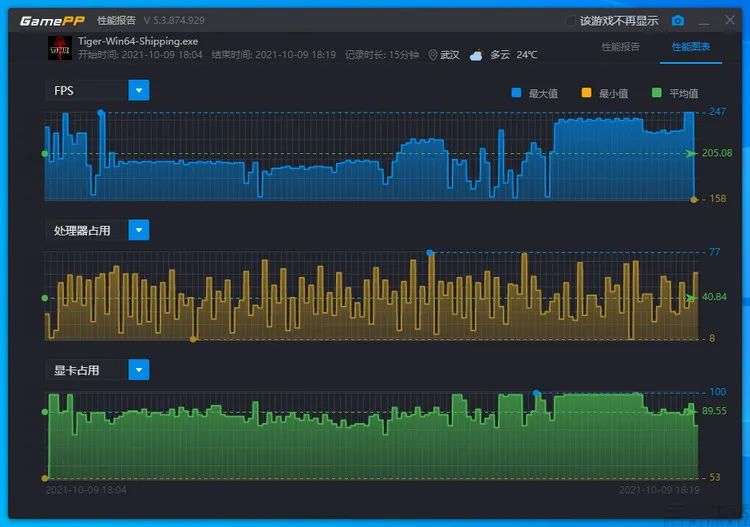Toggle the blue 最大值 legend series
The height and width of the screenshot is (527, 750).
tap(517, 93)
